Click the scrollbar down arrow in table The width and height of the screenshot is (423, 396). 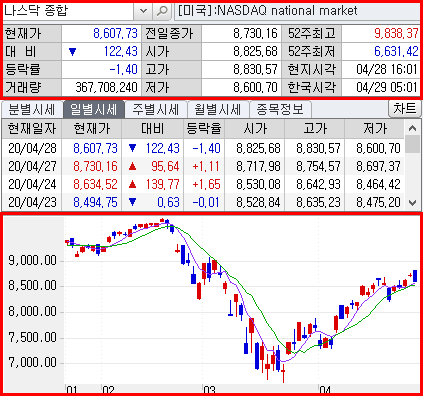click(412, 202)
